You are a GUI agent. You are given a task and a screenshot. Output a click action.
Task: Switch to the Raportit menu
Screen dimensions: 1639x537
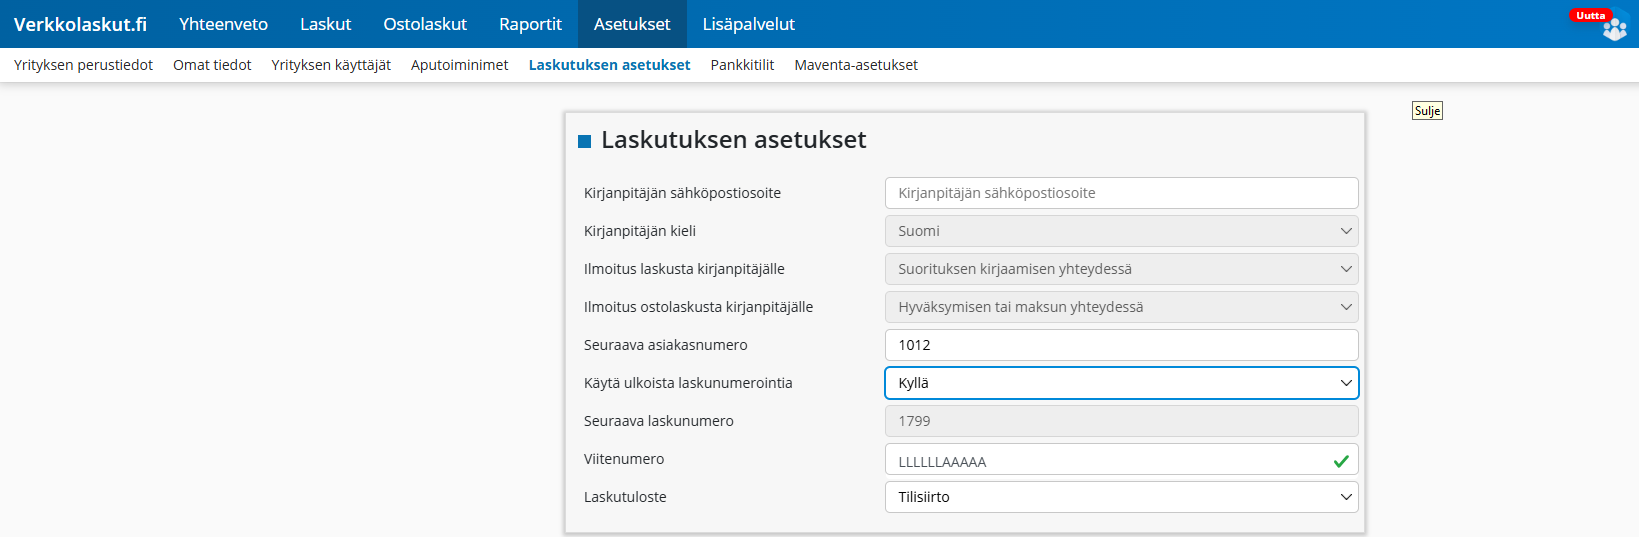point(530,24)
